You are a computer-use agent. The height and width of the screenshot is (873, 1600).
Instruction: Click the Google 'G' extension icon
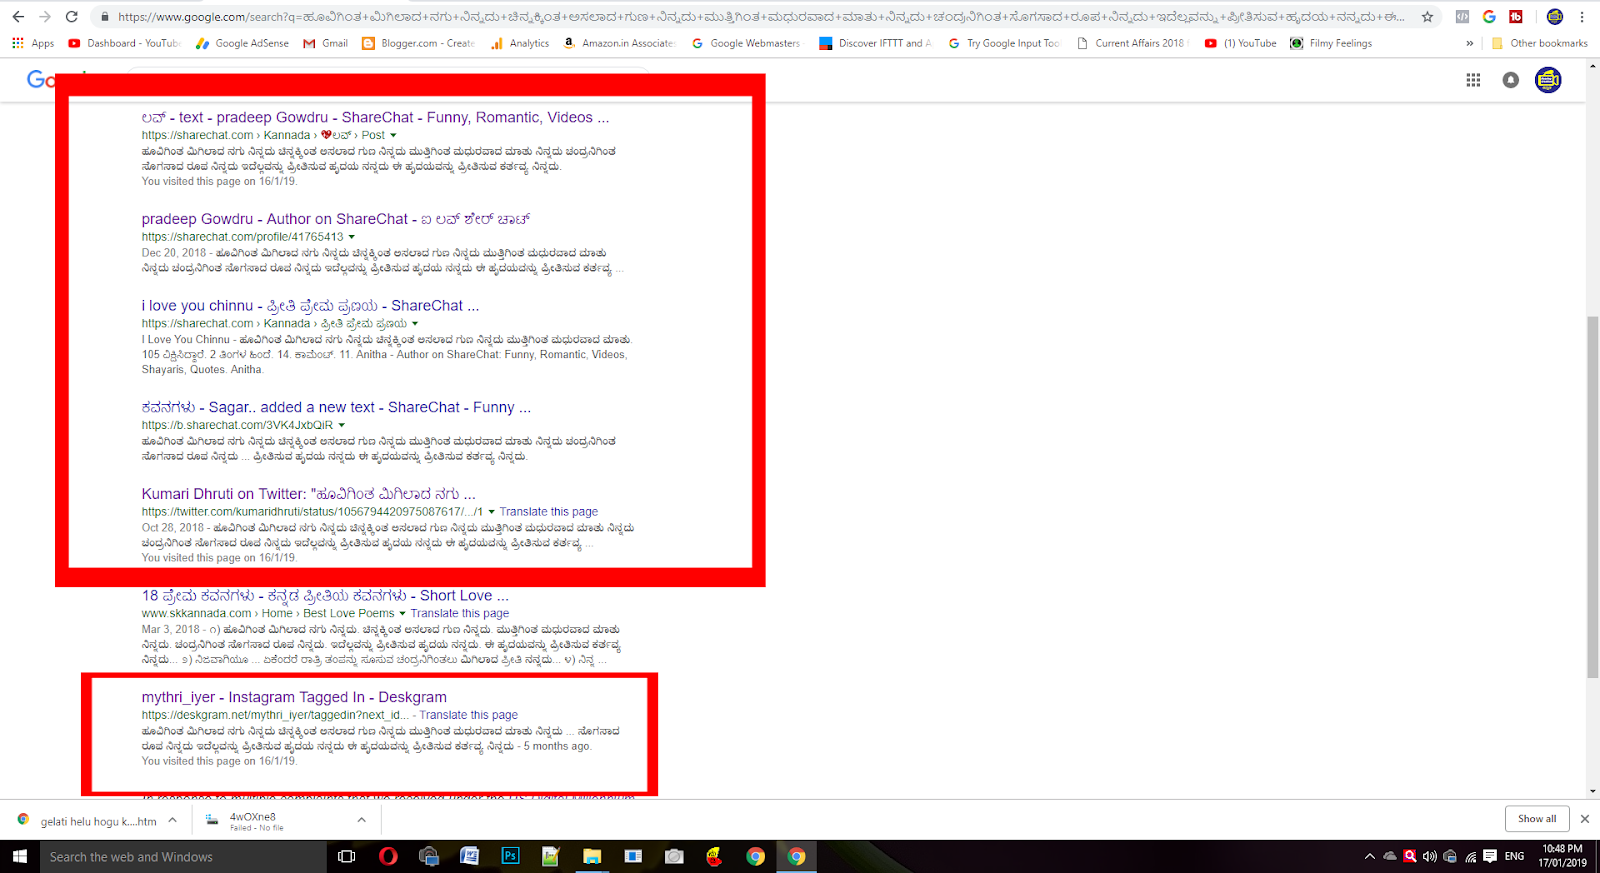click(x=1489, y=17)
